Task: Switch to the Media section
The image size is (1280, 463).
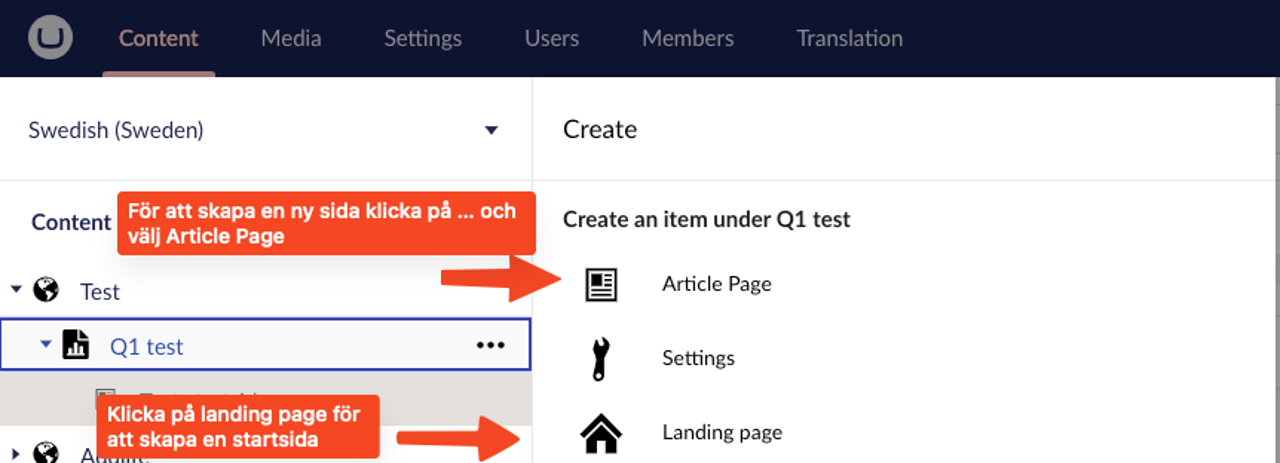Action: pyautogui.click(x=291, y=39)
